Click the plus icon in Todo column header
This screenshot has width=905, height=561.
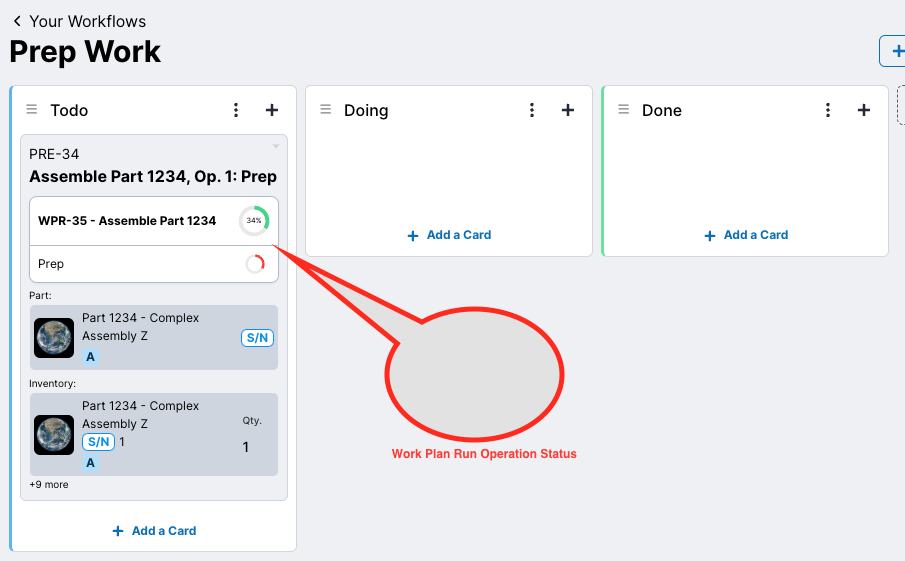point(272,110)
